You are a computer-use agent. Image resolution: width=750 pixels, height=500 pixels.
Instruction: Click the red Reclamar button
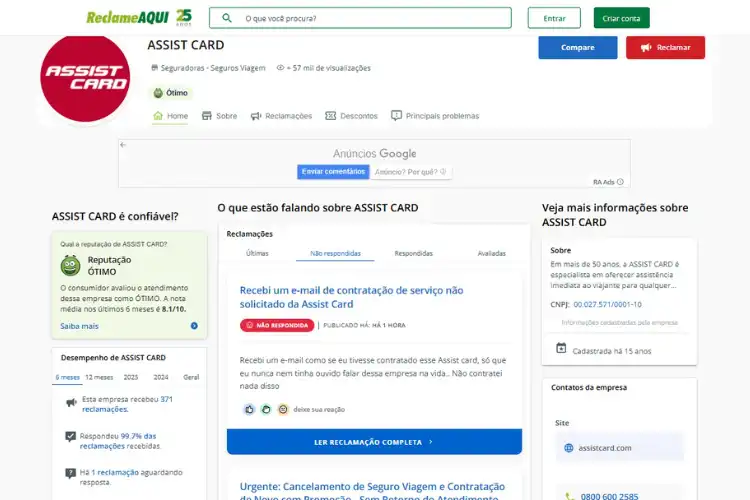click(665, 47)
